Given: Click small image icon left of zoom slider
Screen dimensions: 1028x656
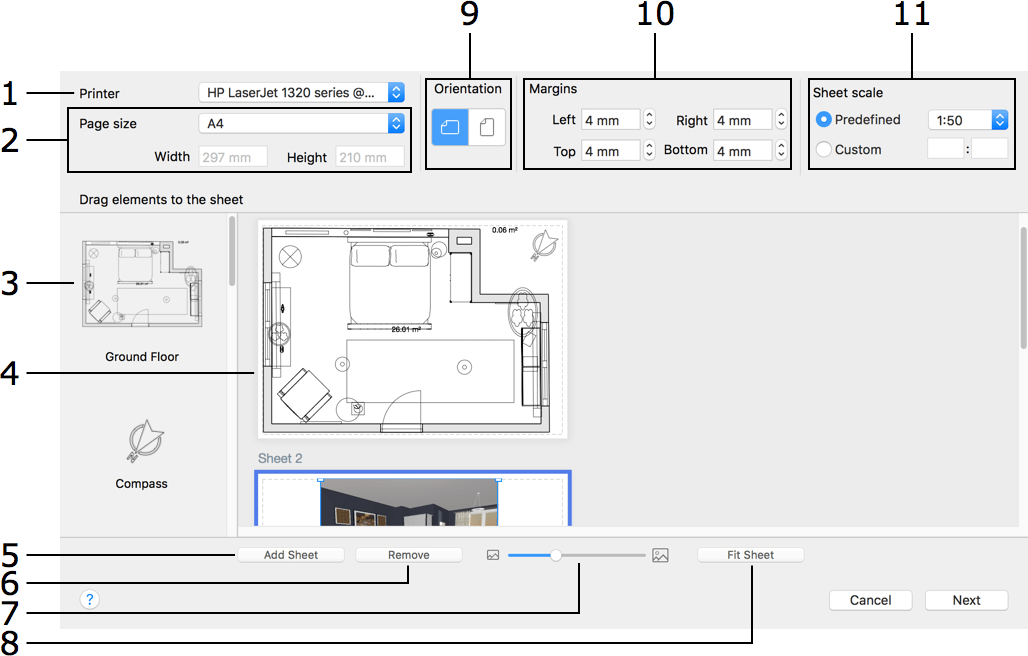Looking at the screenshot, I should coord(492,555).
